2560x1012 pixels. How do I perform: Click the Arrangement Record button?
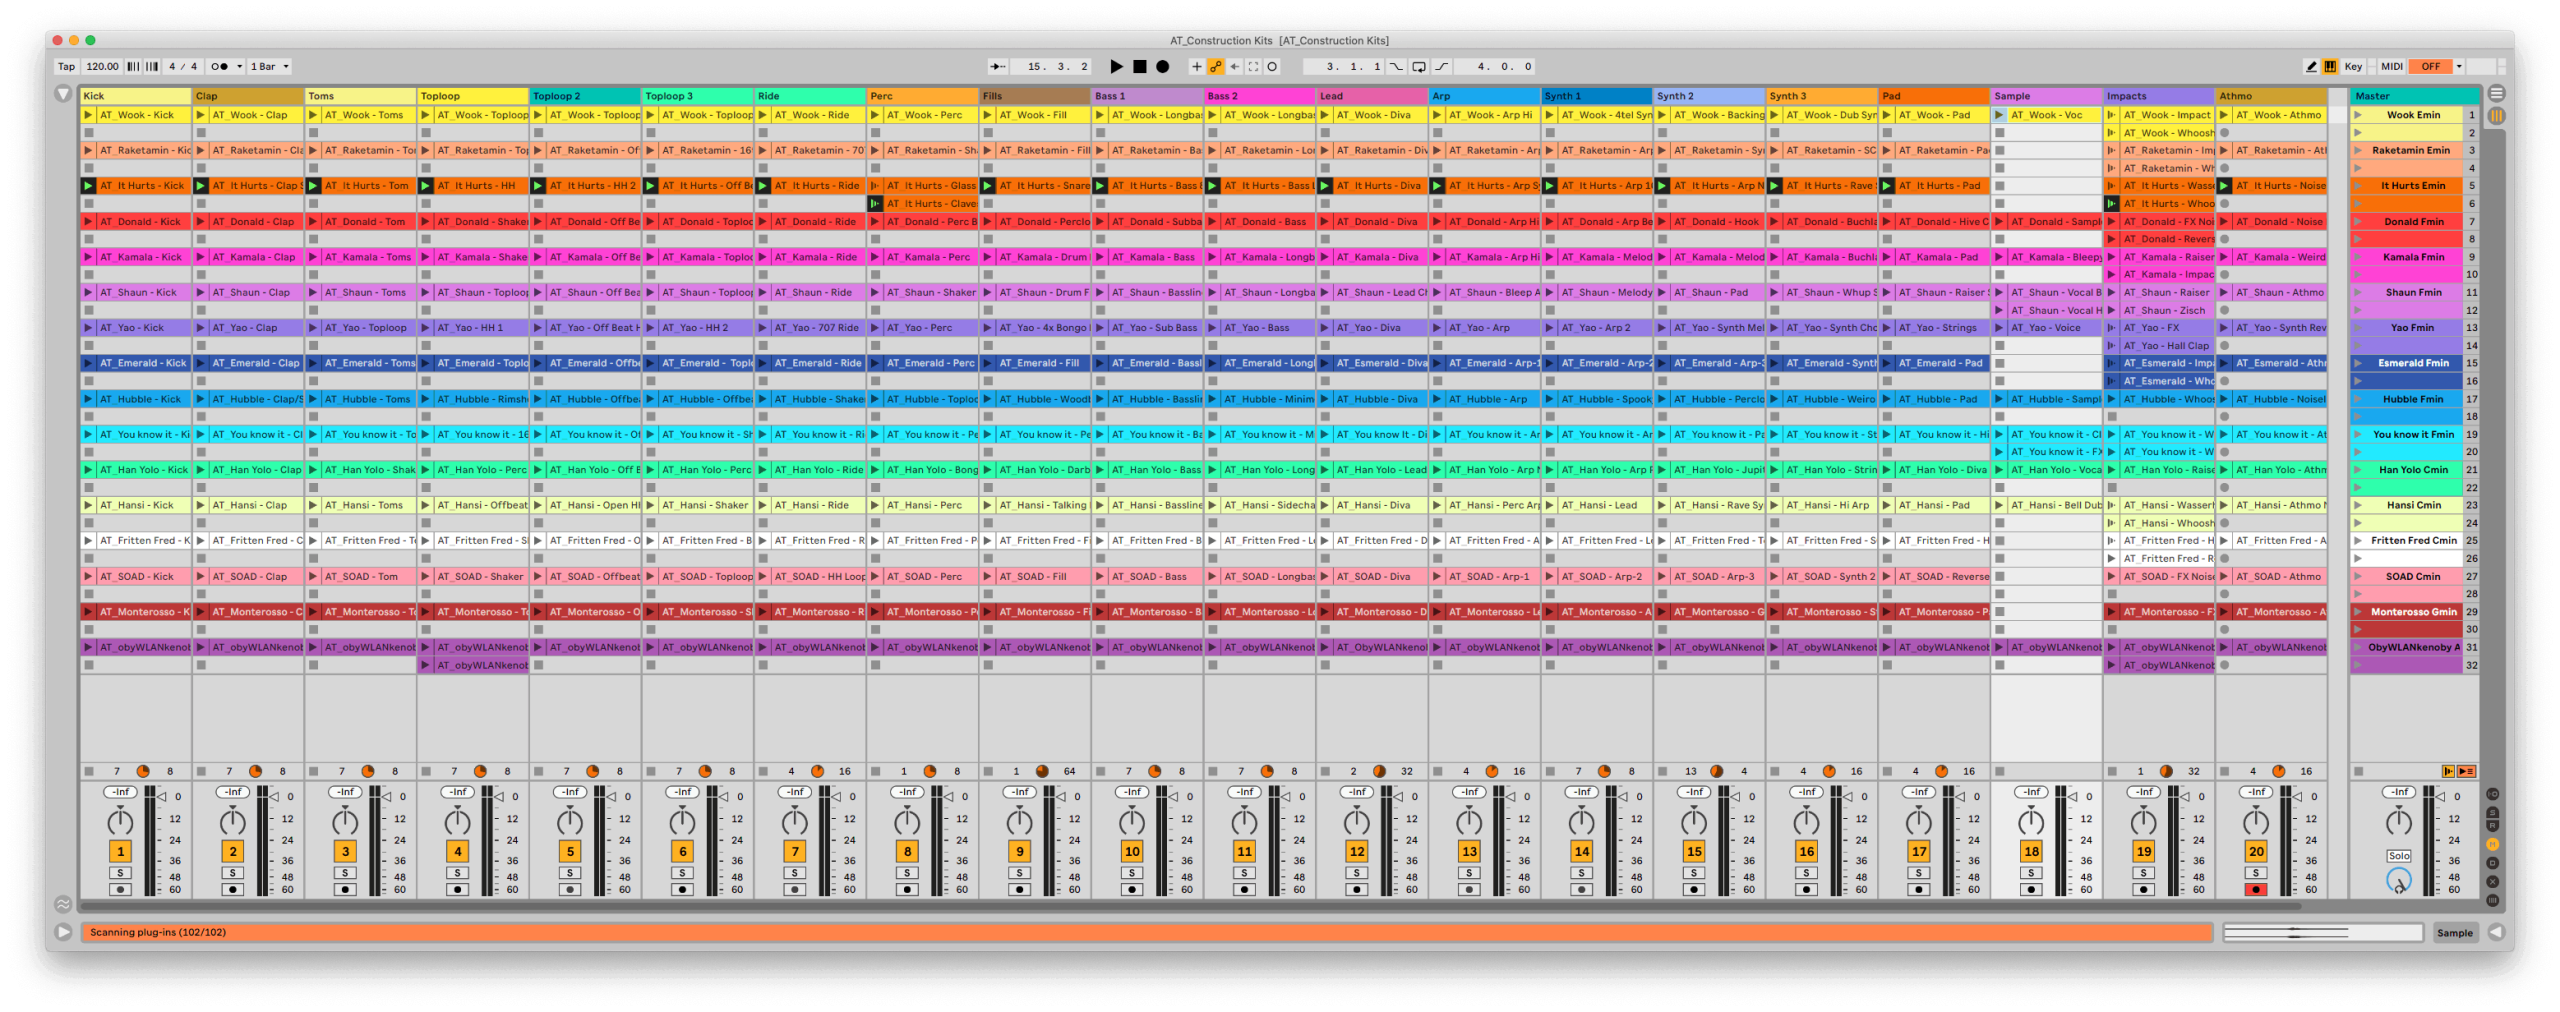[x=1162, y=67]
